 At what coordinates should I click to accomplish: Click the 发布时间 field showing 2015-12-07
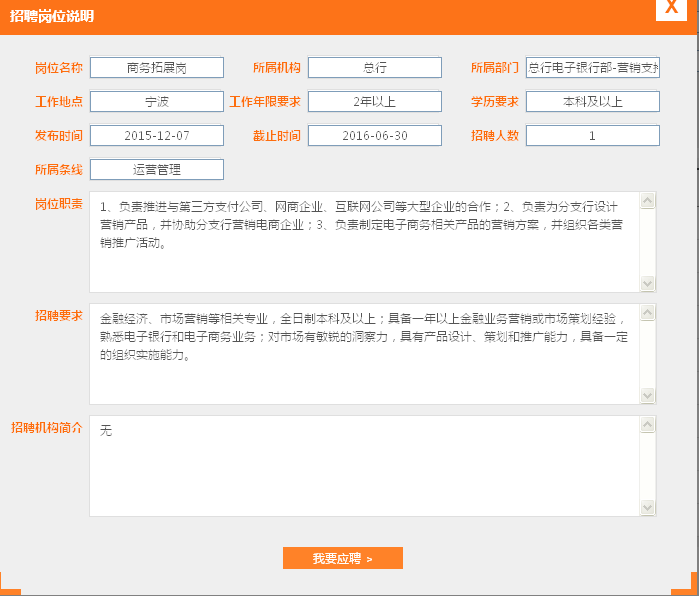[x=157, y=136]
